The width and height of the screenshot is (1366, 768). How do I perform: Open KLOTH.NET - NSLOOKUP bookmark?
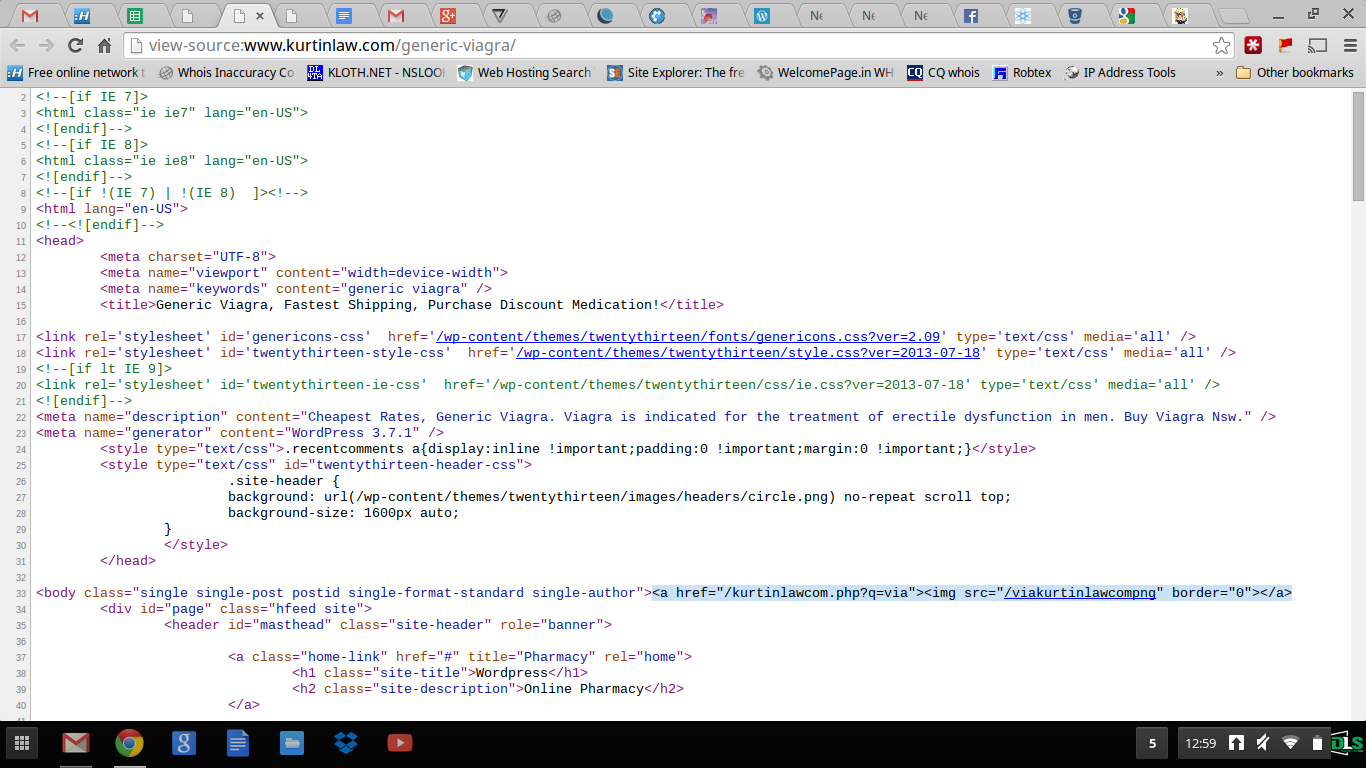[377, 72]
